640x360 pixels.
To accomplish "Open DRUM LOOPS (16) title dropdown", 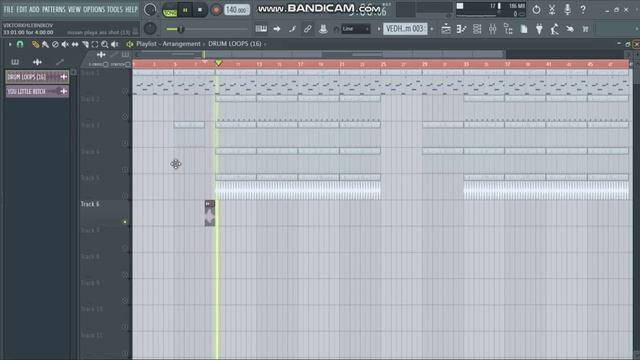I will click(x=237, y=44).
